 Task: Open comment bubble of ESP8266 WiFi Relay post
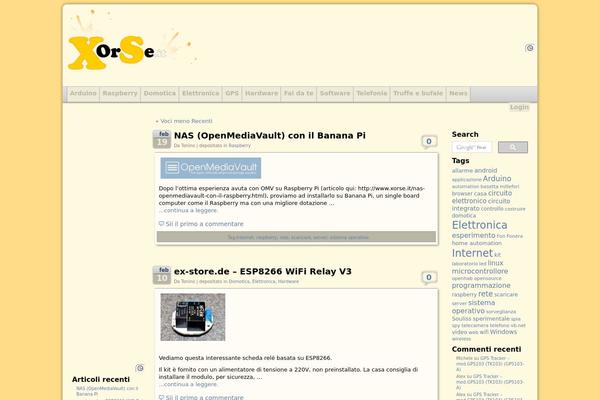(x=429, y=278)
